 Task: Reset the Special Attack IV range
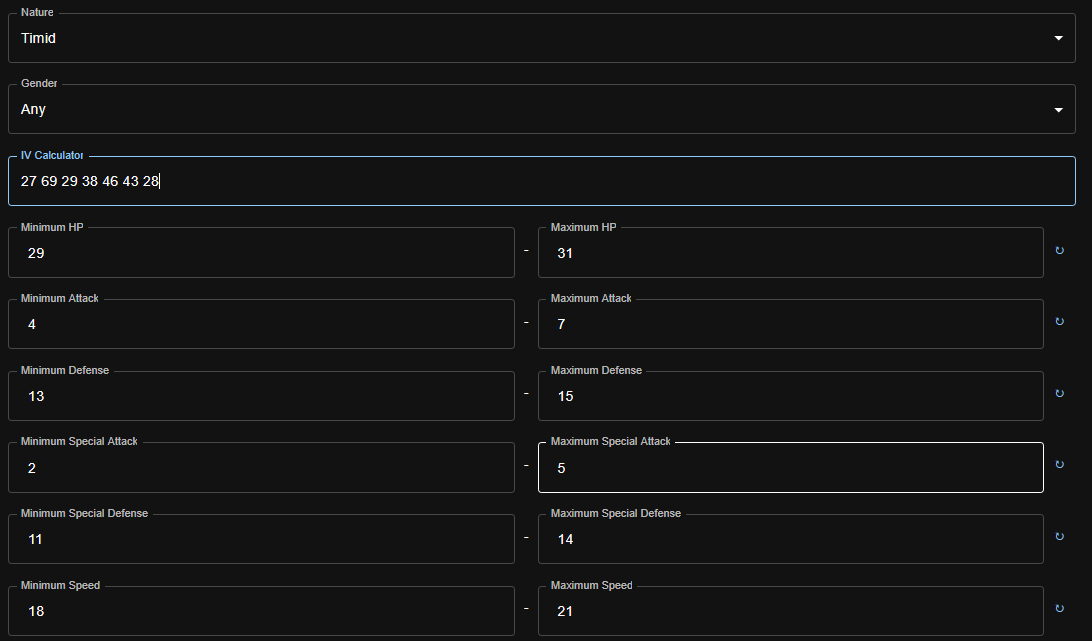(1060, 465)
